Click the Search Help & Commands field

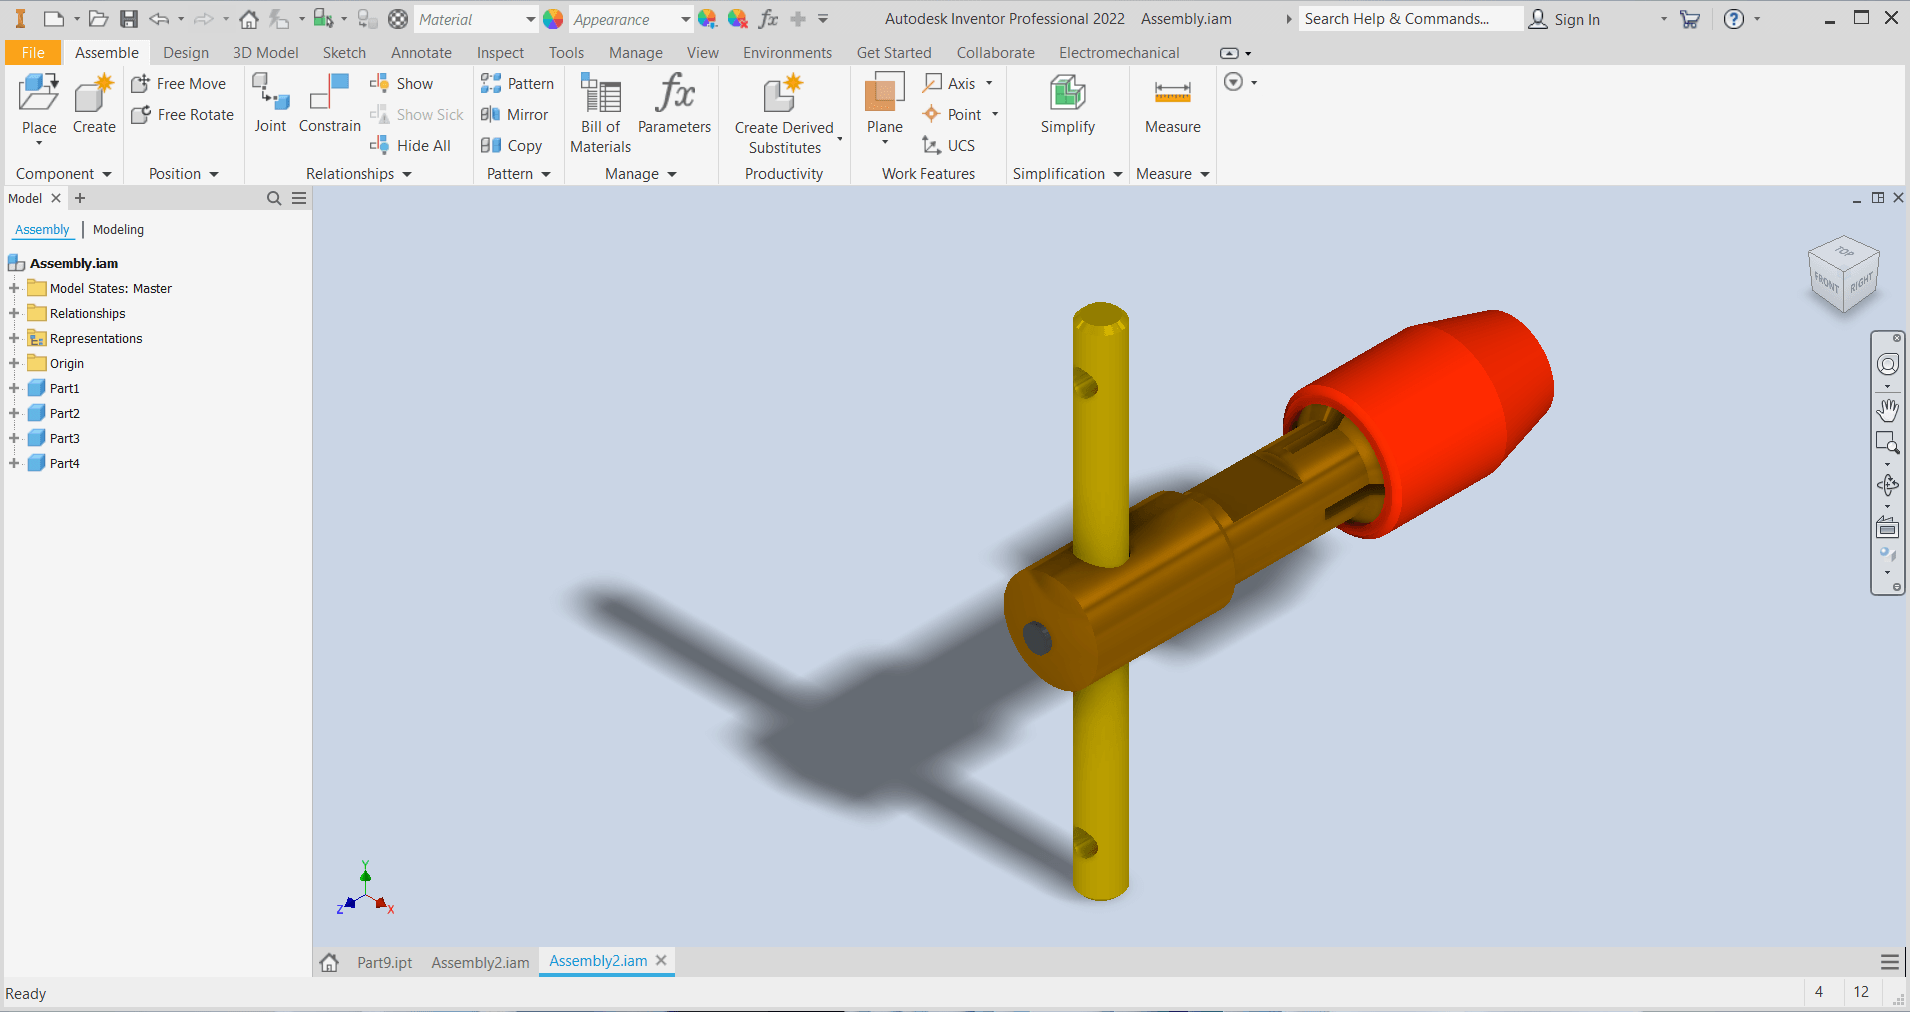1410,19
